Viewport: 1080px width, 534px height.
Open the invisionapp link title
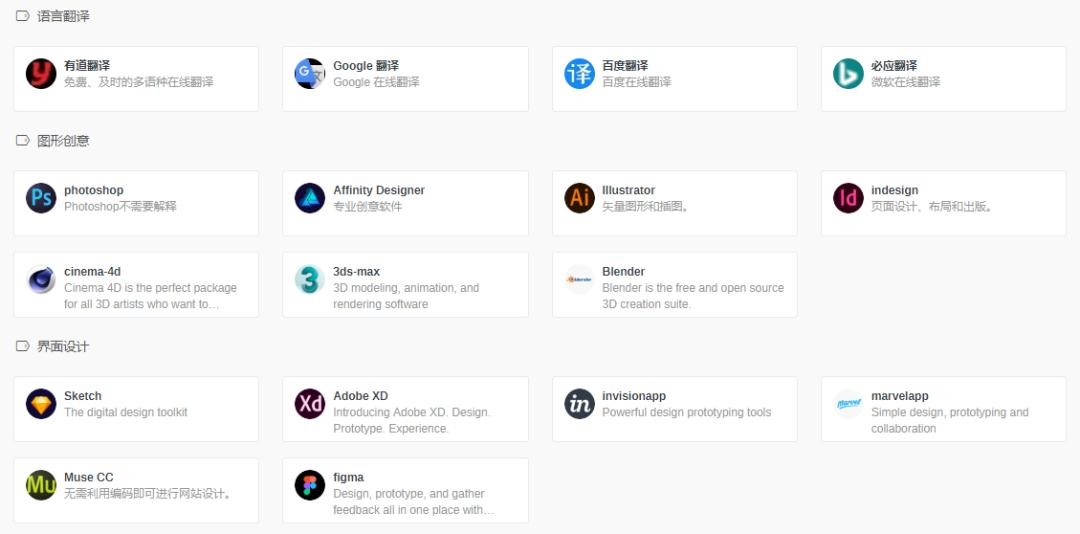click(x=633, y=396)
